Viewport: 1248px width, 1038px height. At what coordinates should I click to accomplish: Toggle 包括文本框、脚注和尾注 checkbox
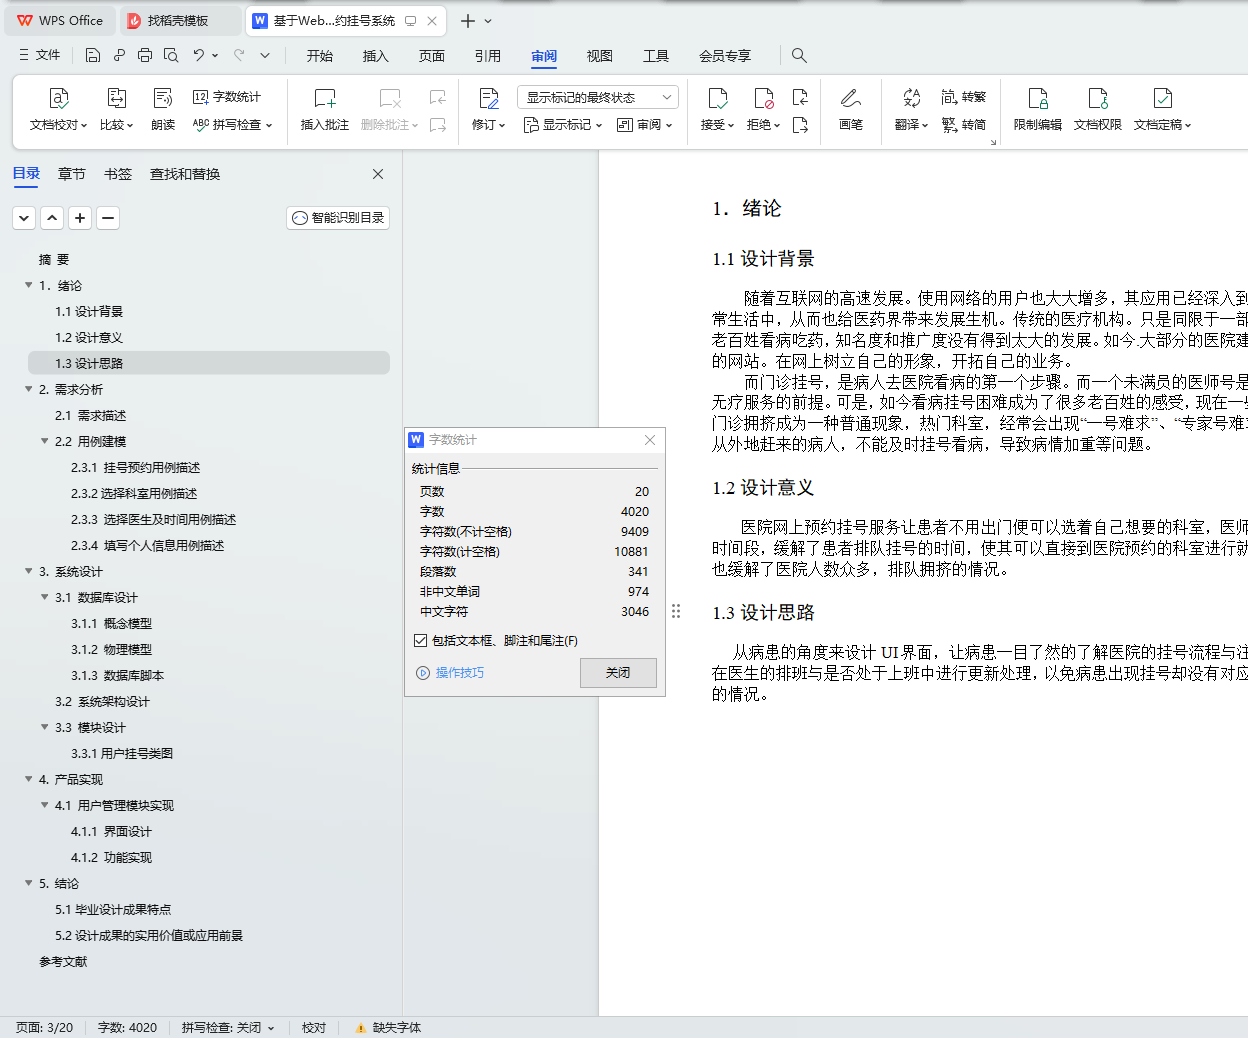pos(421,641)
